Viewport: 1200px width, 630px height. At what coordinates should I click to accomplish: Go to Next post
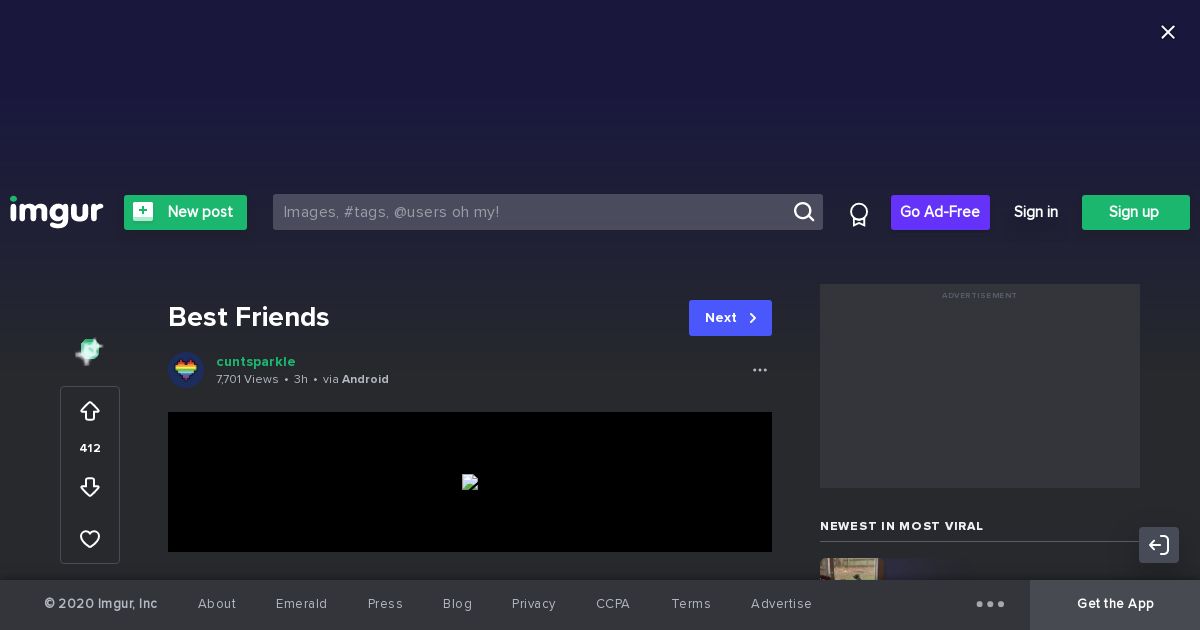[x=730, y=318]
